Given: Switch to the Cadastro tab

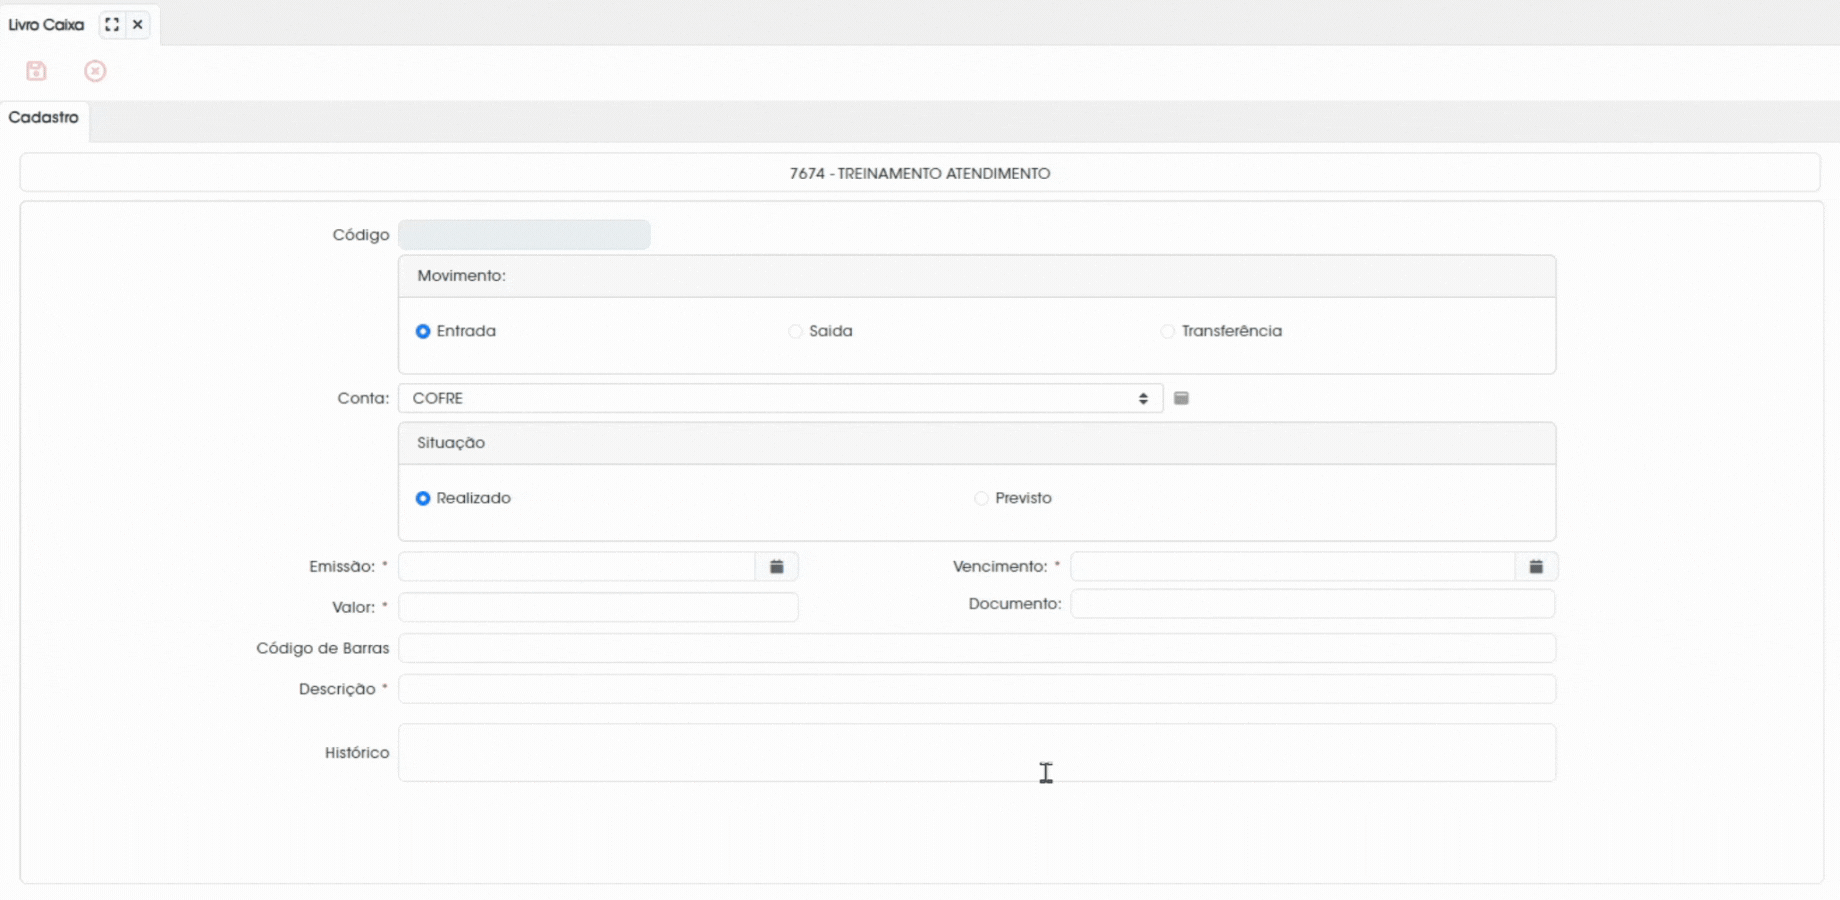Looking at the screenshot, I should coord(44,117).
